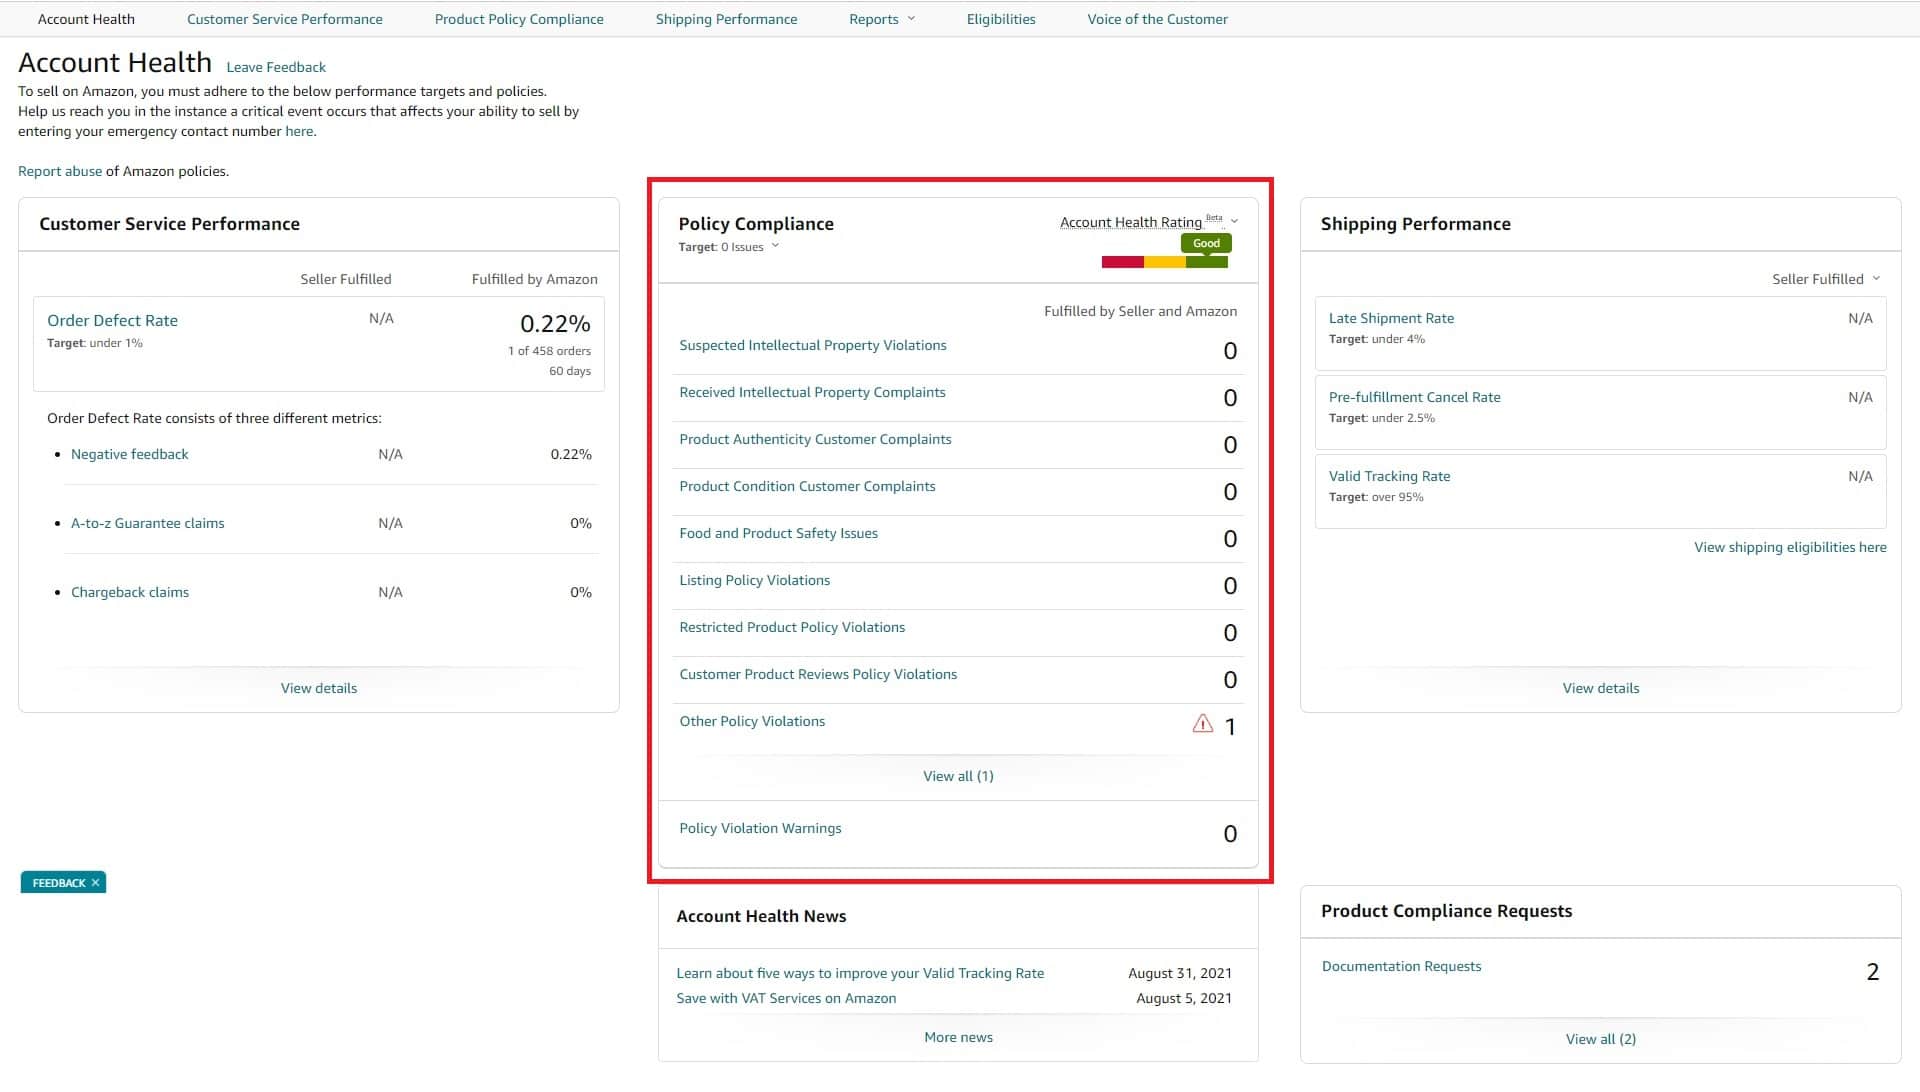This screenshot has width=1920, height=1092.
Task: Click the red warning triangle beside Other Policy Violations
Action: point(1202,723)
